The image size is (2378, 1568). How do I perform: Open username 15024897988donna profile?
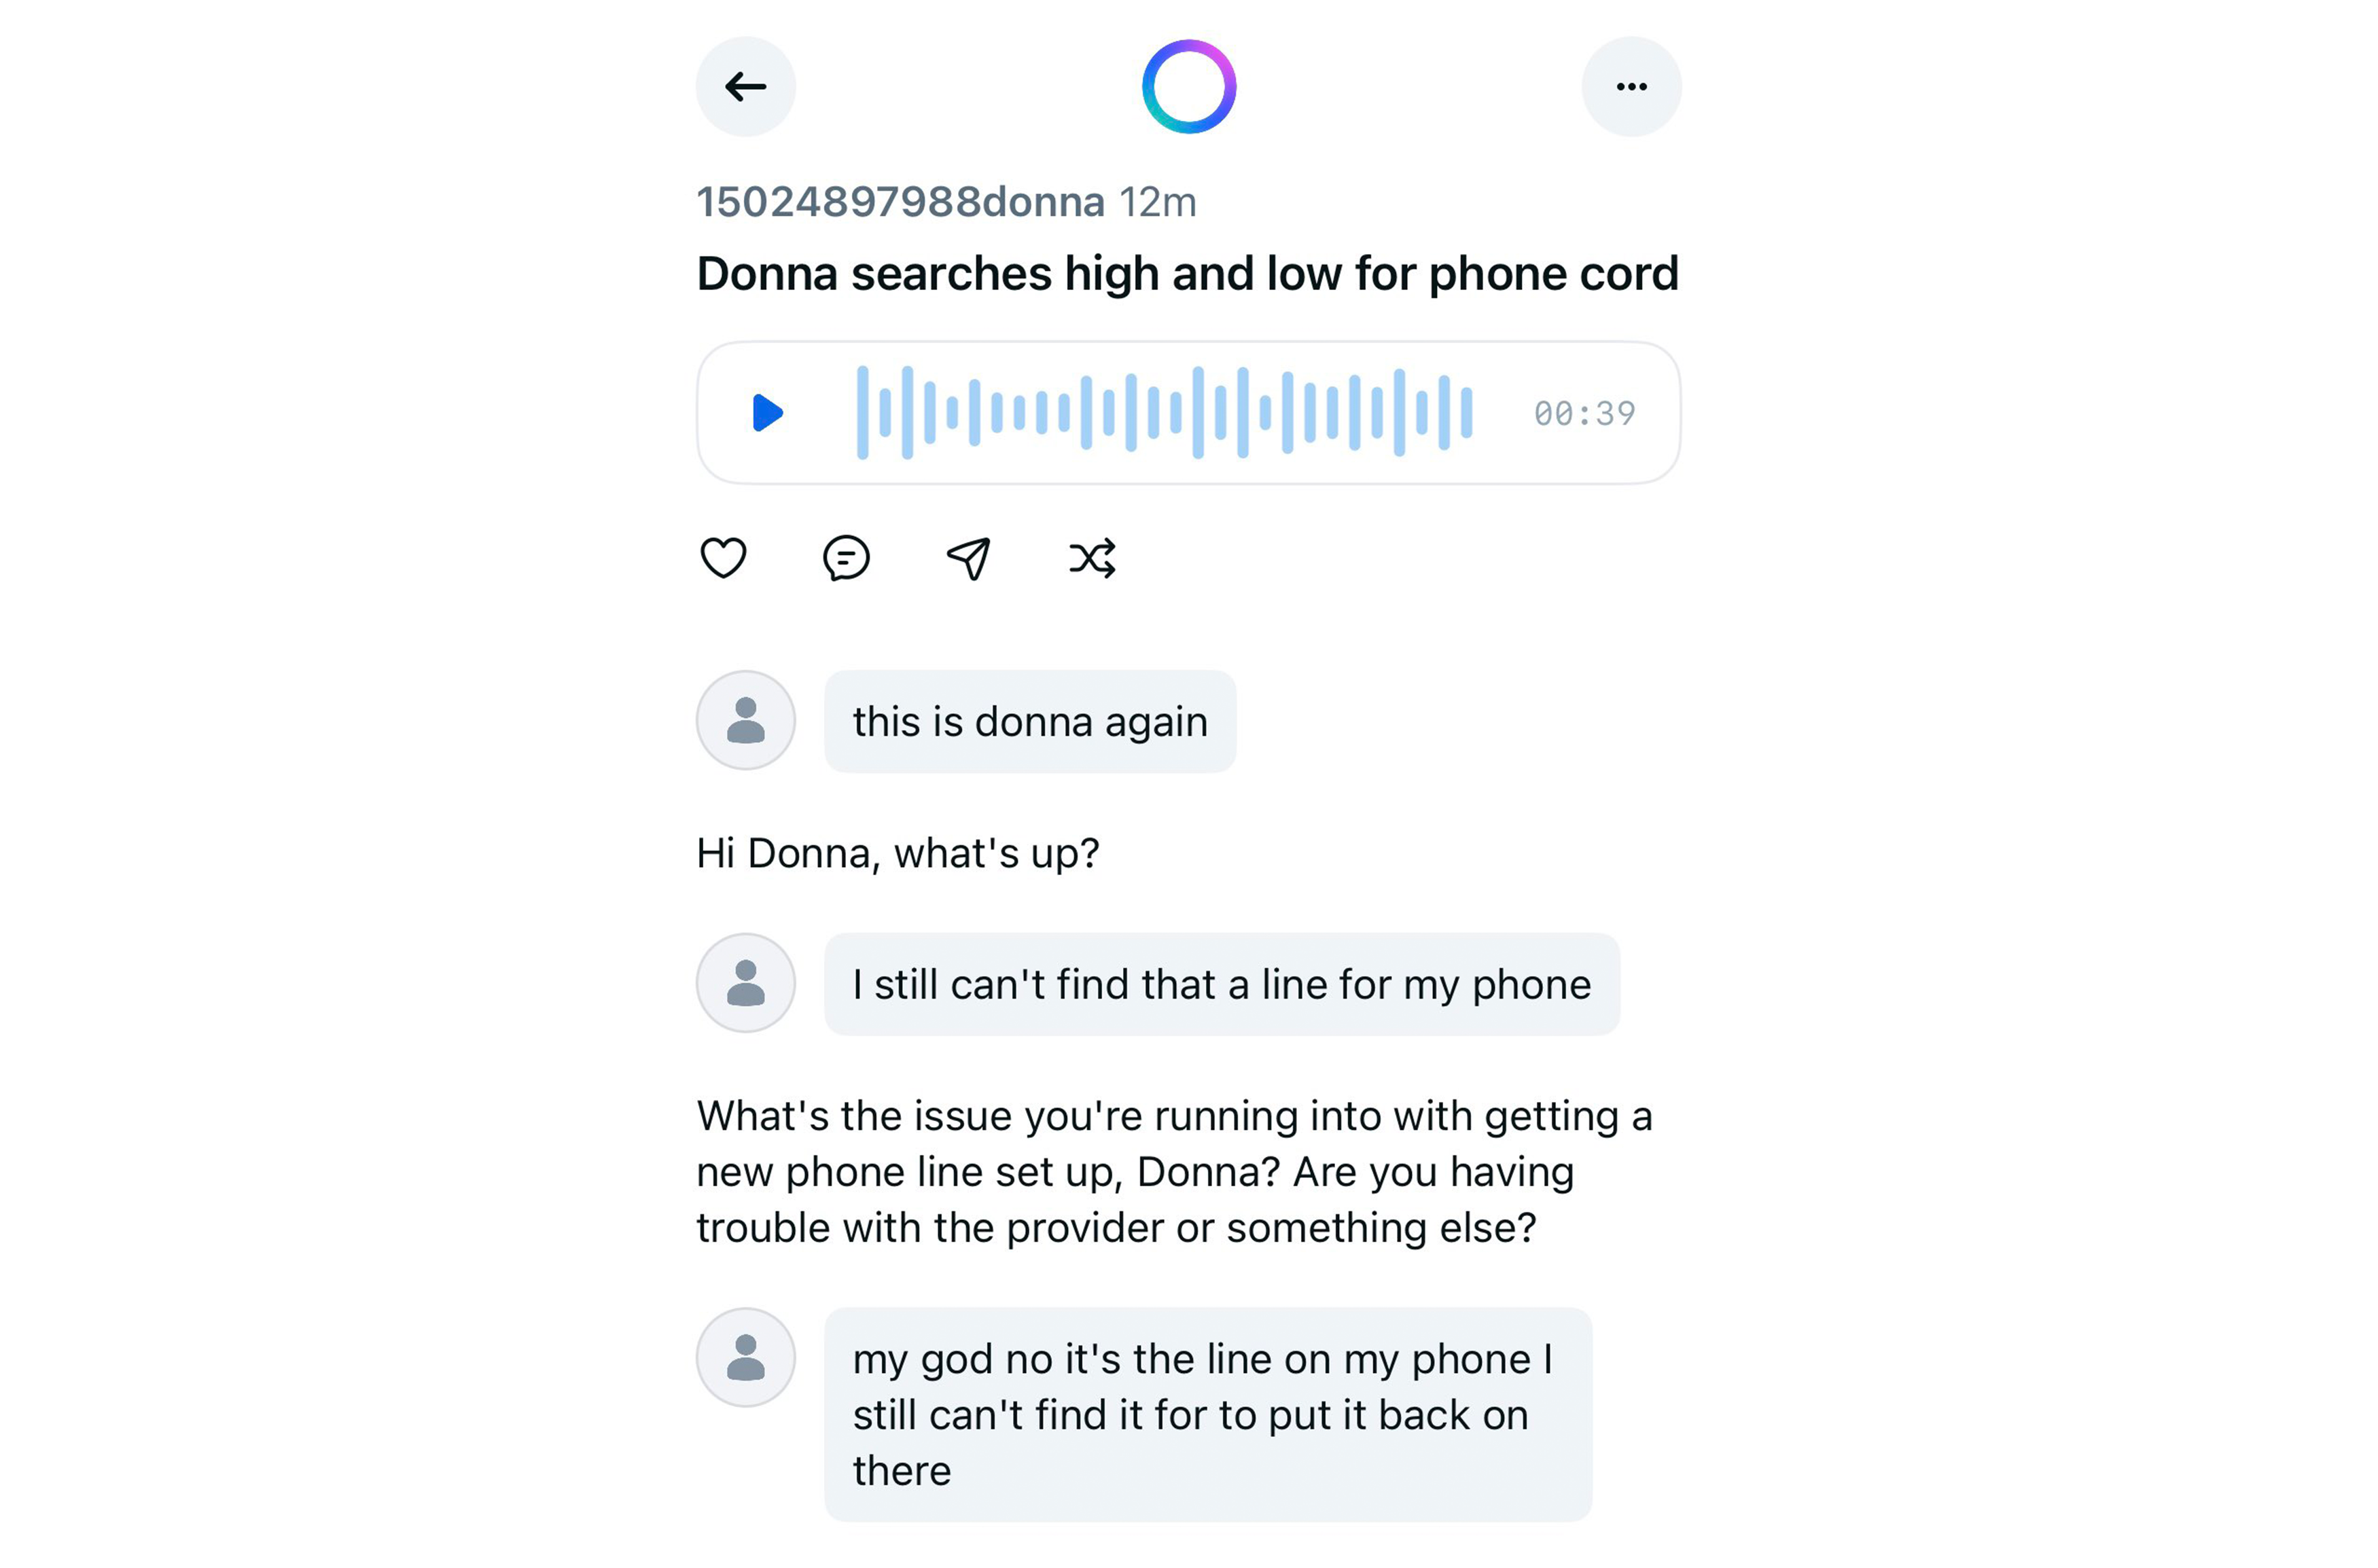tap(900, 202)
